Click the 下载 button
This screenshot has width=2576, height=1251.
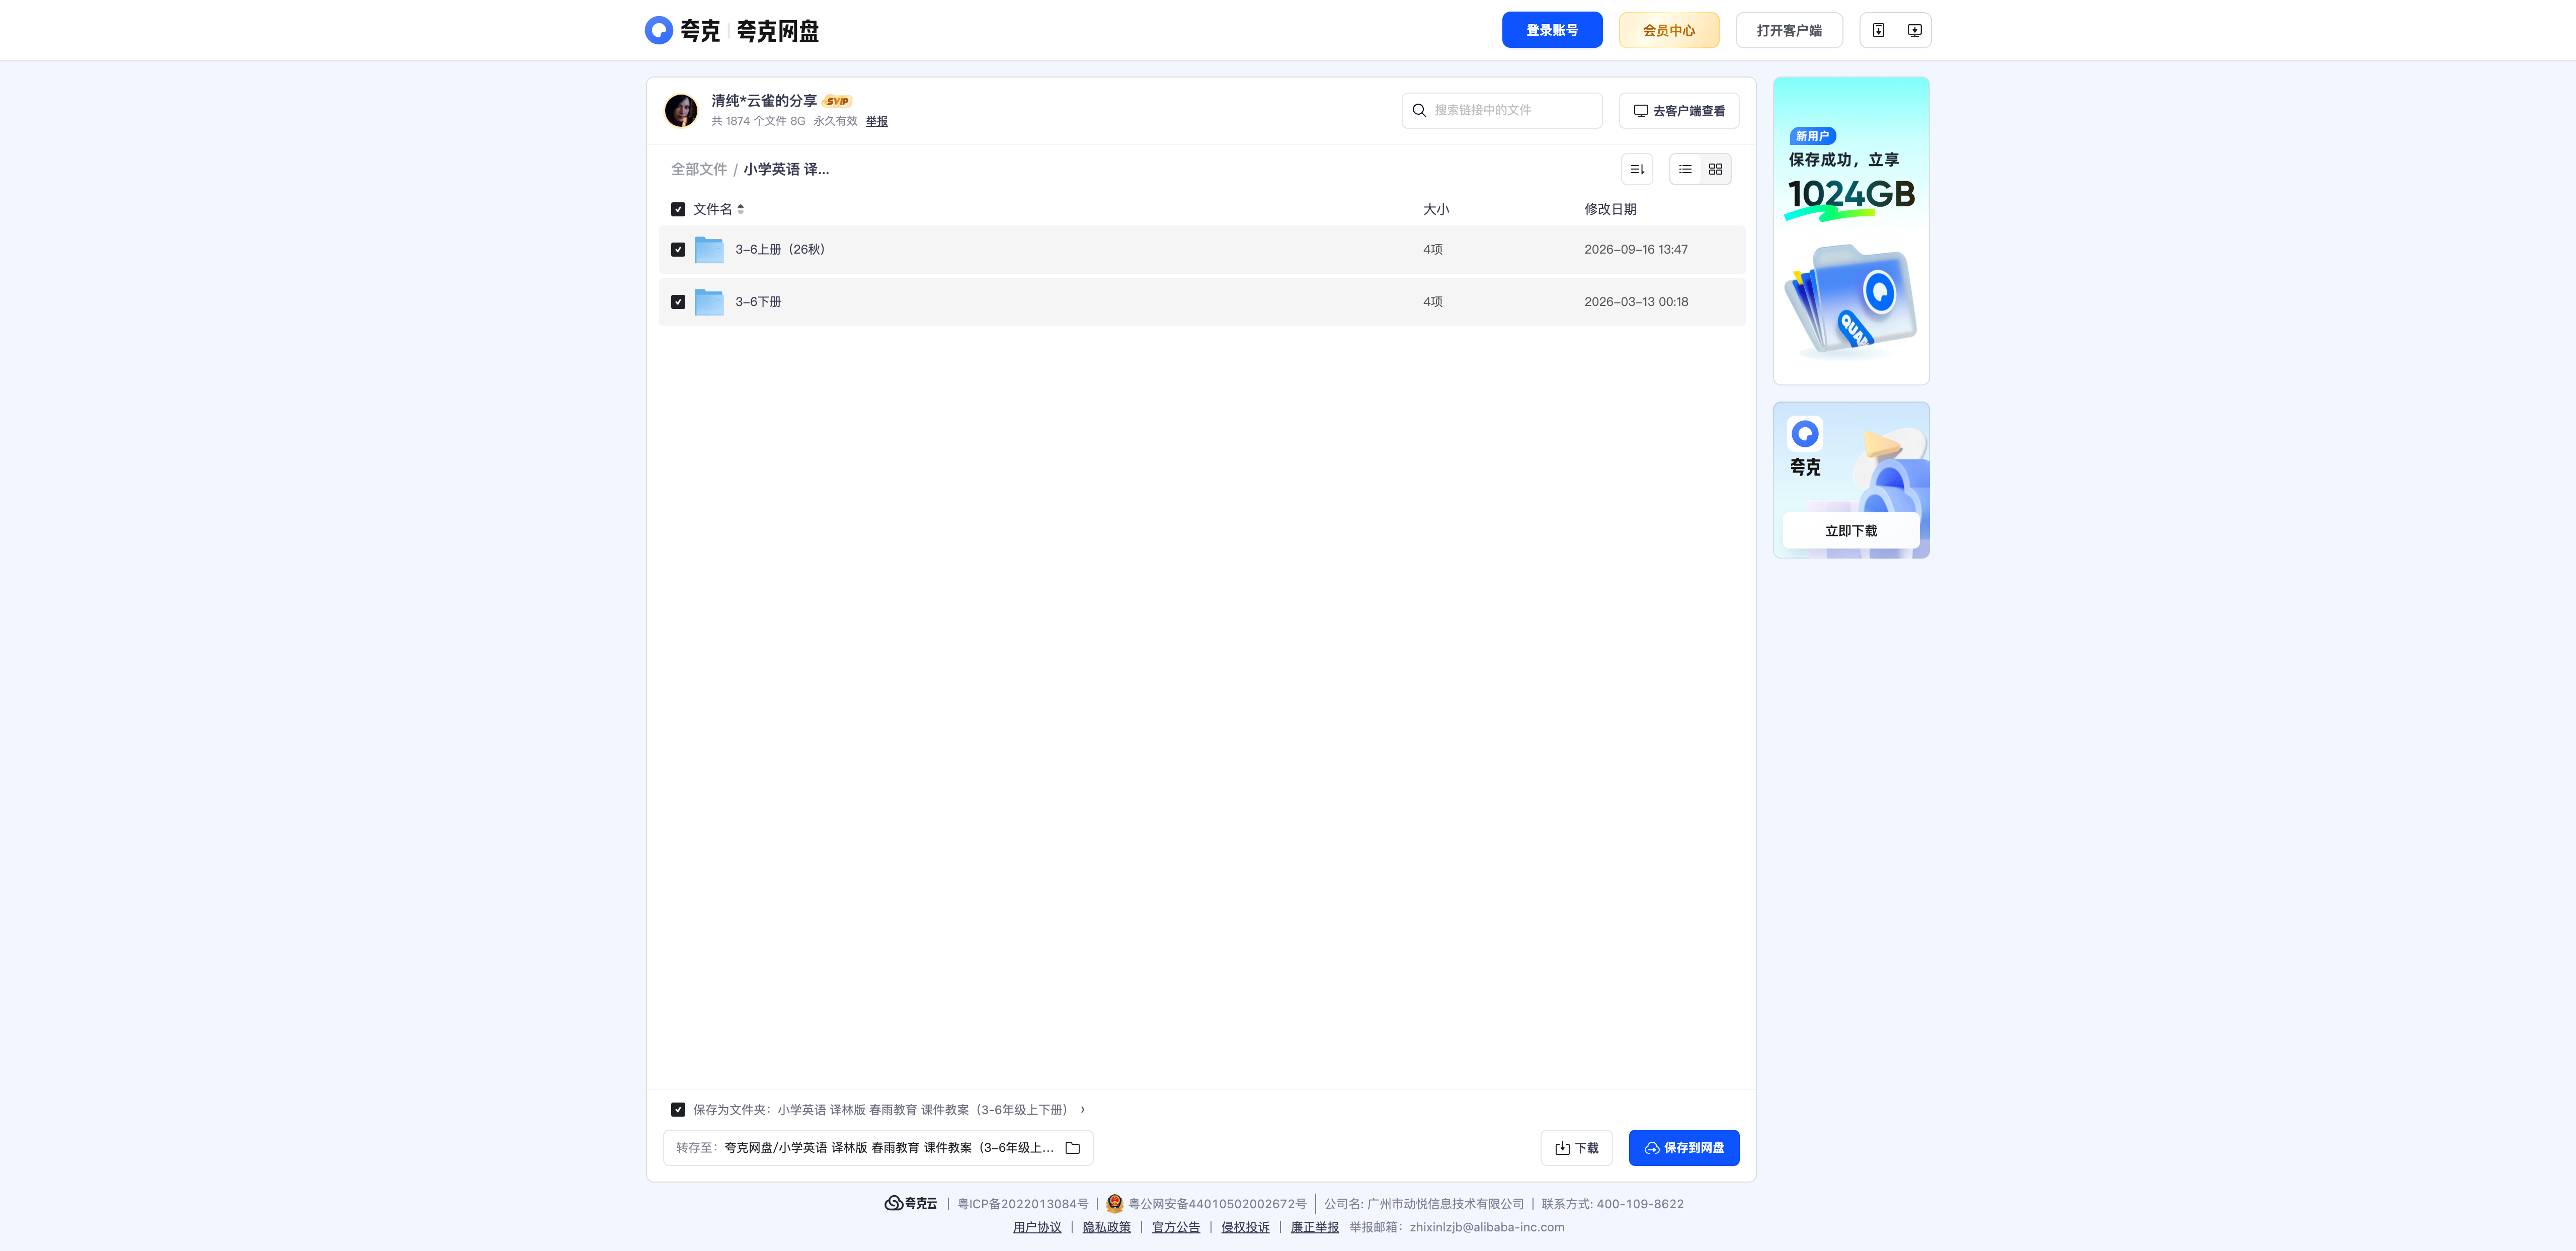pos(1576,1148)
